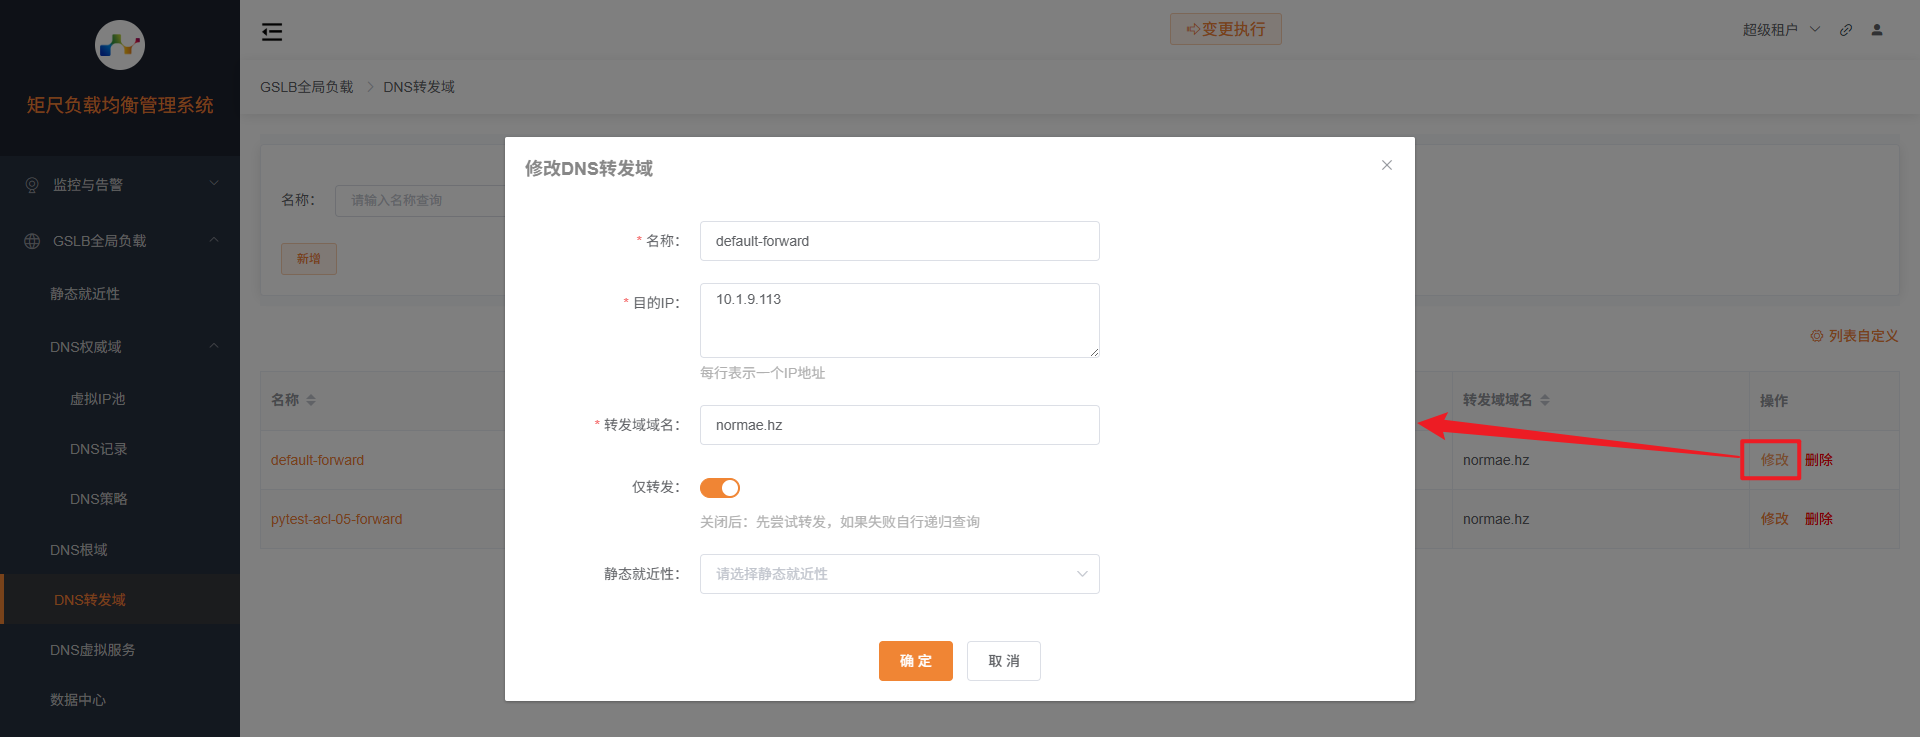This screenshot has width=1920, height=737.
Task: Click the 变更执行 button
Action: pyautogui.click(x=1225, y=29)
